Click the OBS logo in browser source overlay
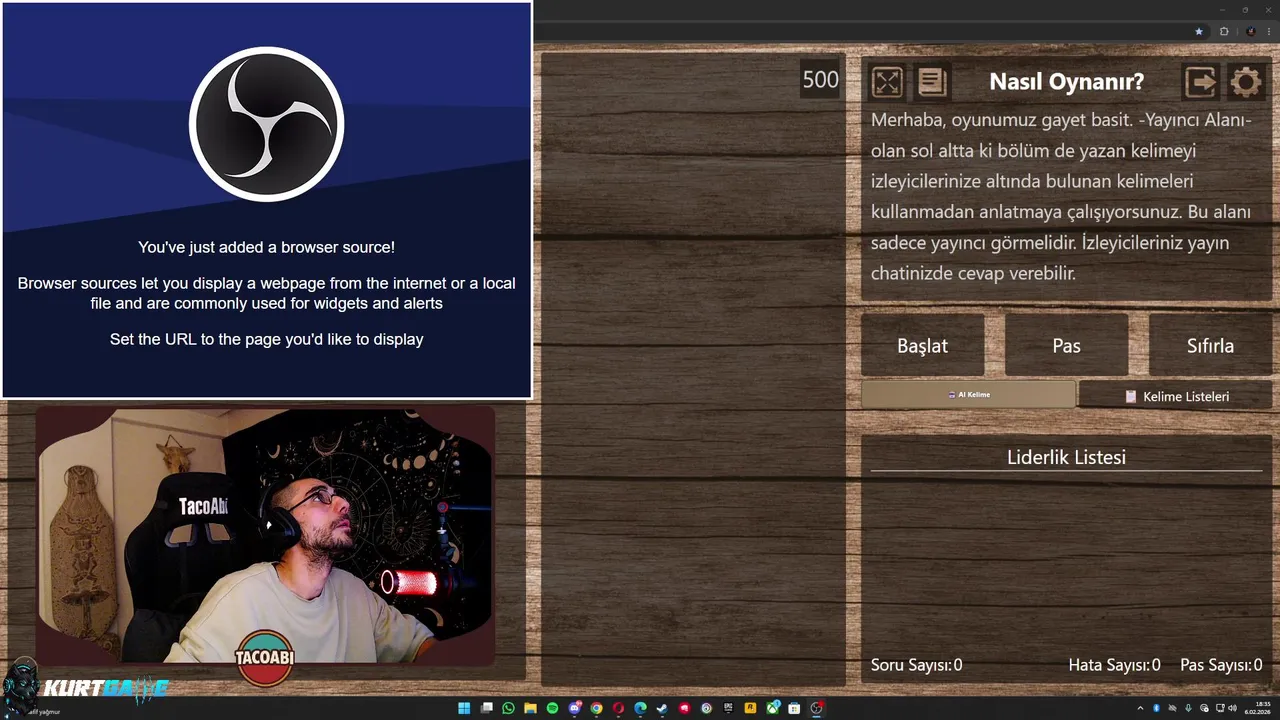The width and height of the screenshot is (1280, 720). (x=266, y=124)
